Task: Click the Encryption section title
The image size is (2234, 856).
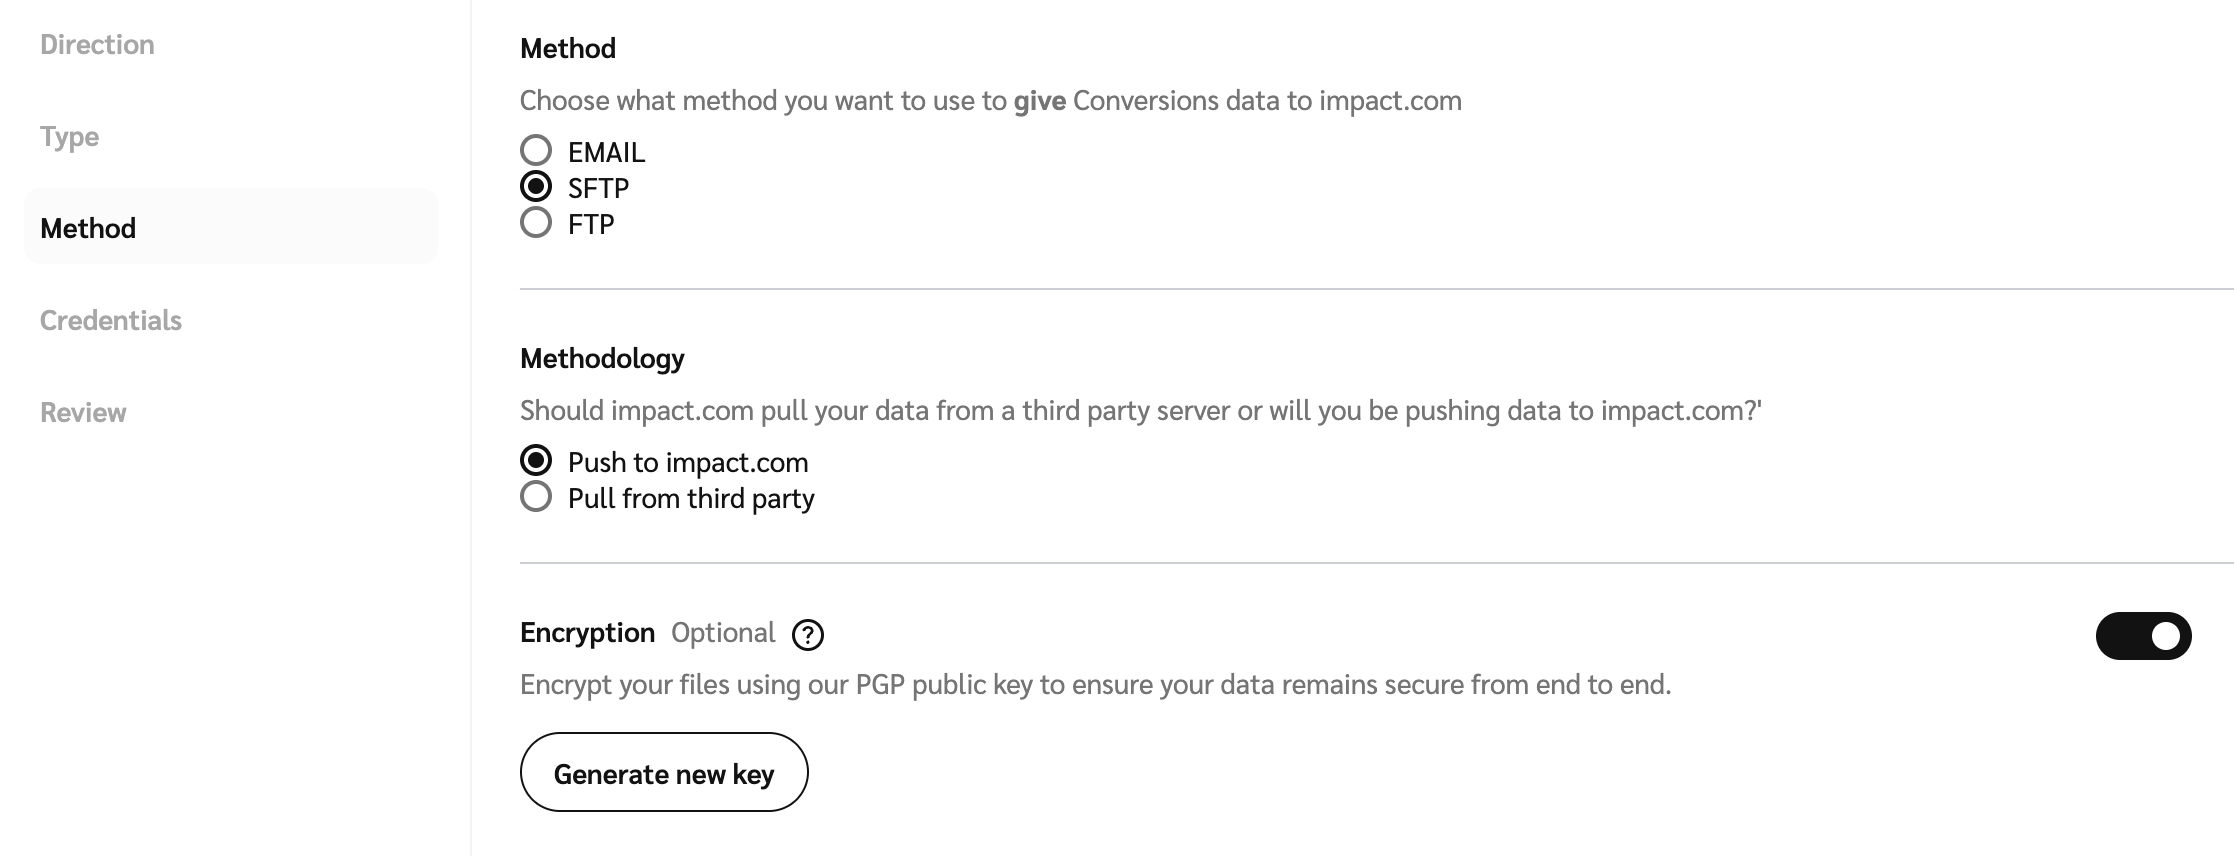Action: tap(587, 633)
